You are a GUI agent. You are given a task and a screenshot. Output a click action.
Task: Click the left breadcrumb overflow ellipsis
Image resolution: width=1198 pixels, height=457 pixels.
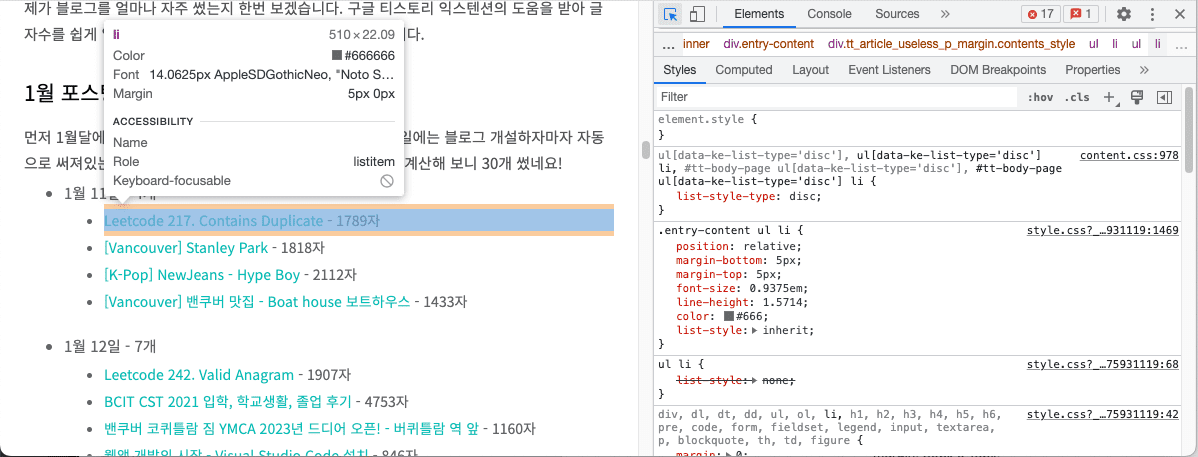click(x=668, y=44)
